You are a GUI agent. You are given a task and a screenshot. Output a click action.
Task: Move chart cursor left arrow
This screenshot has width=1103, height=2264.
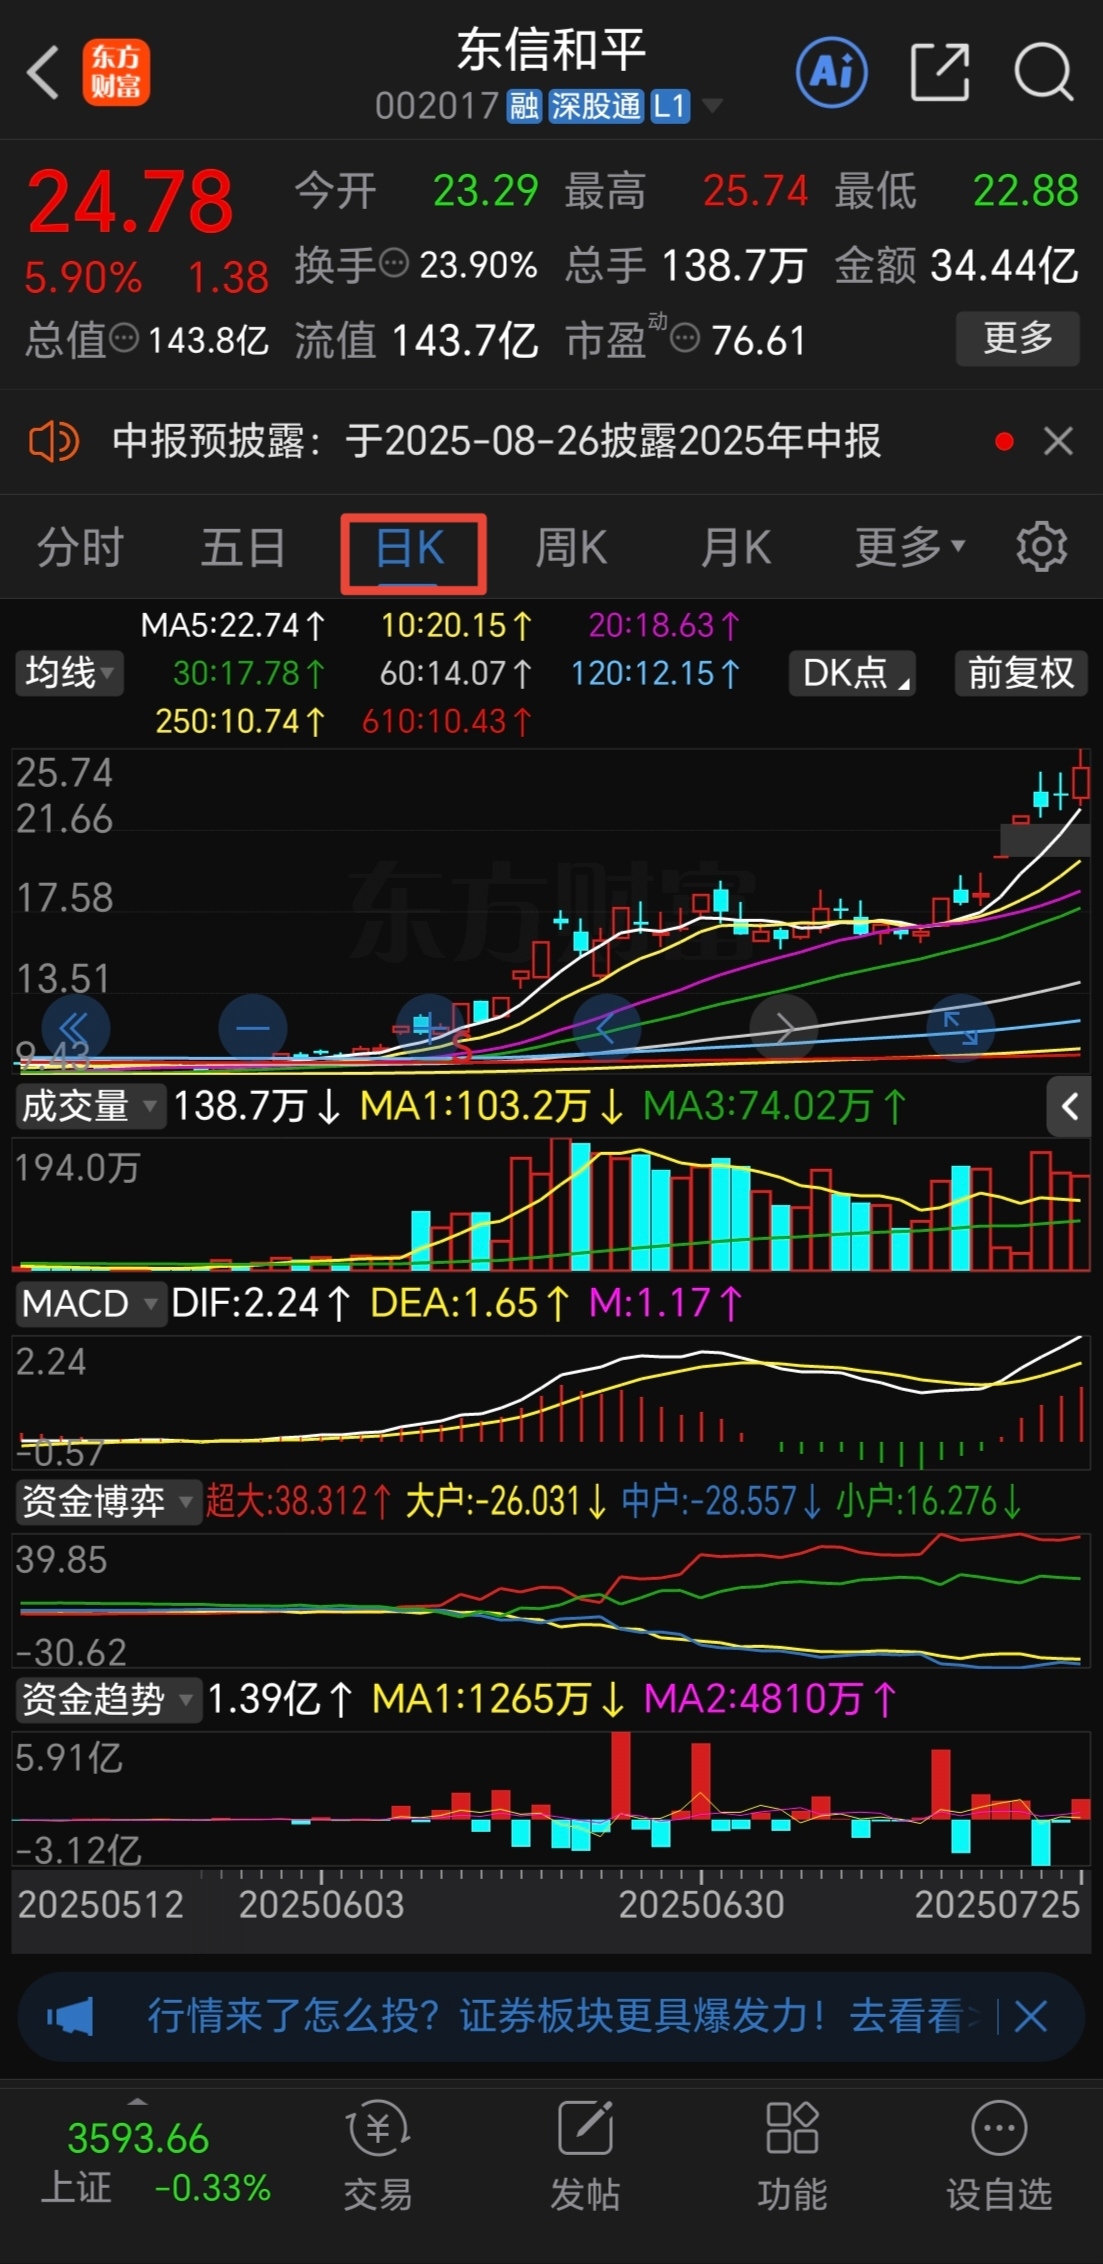point(606,1027)
